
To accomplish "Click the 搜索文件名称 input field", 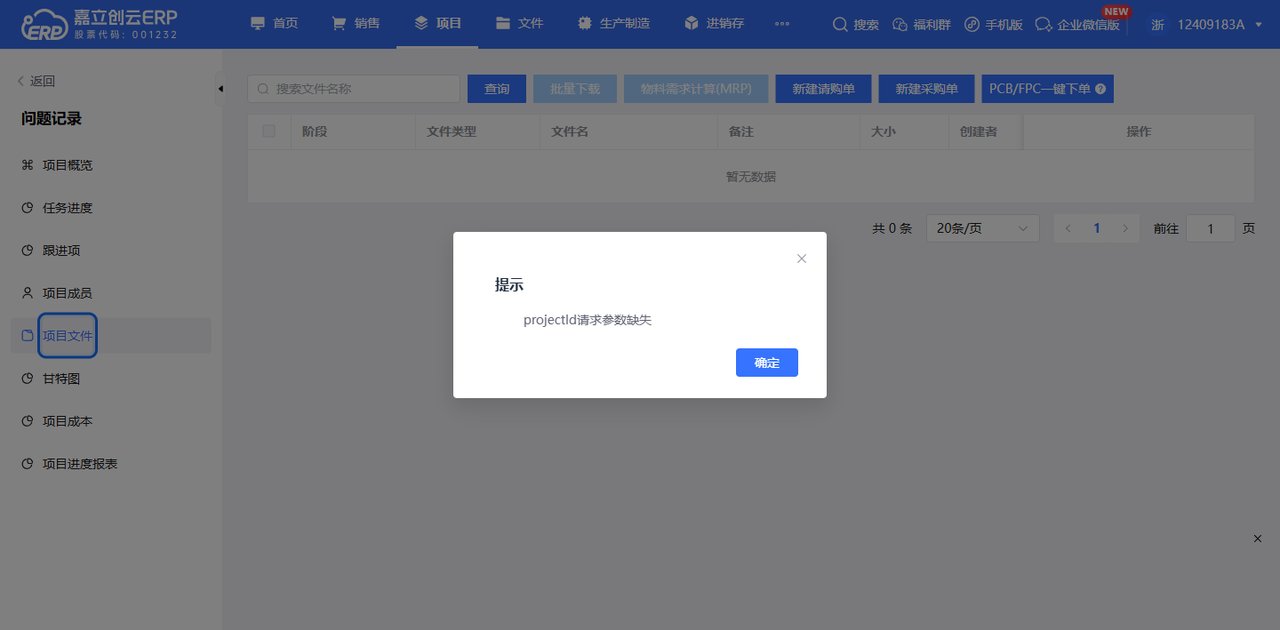I will coord(354,89).
